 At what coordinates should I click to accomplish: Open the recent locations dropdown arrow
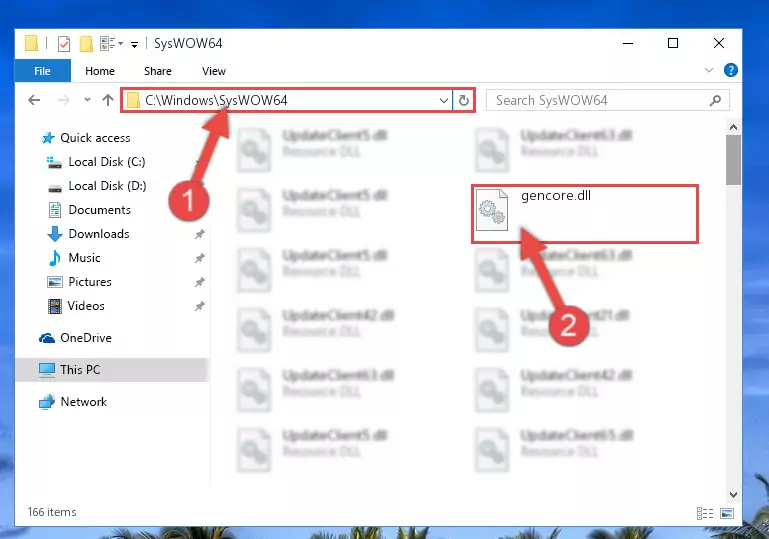(x=87, y=100)
